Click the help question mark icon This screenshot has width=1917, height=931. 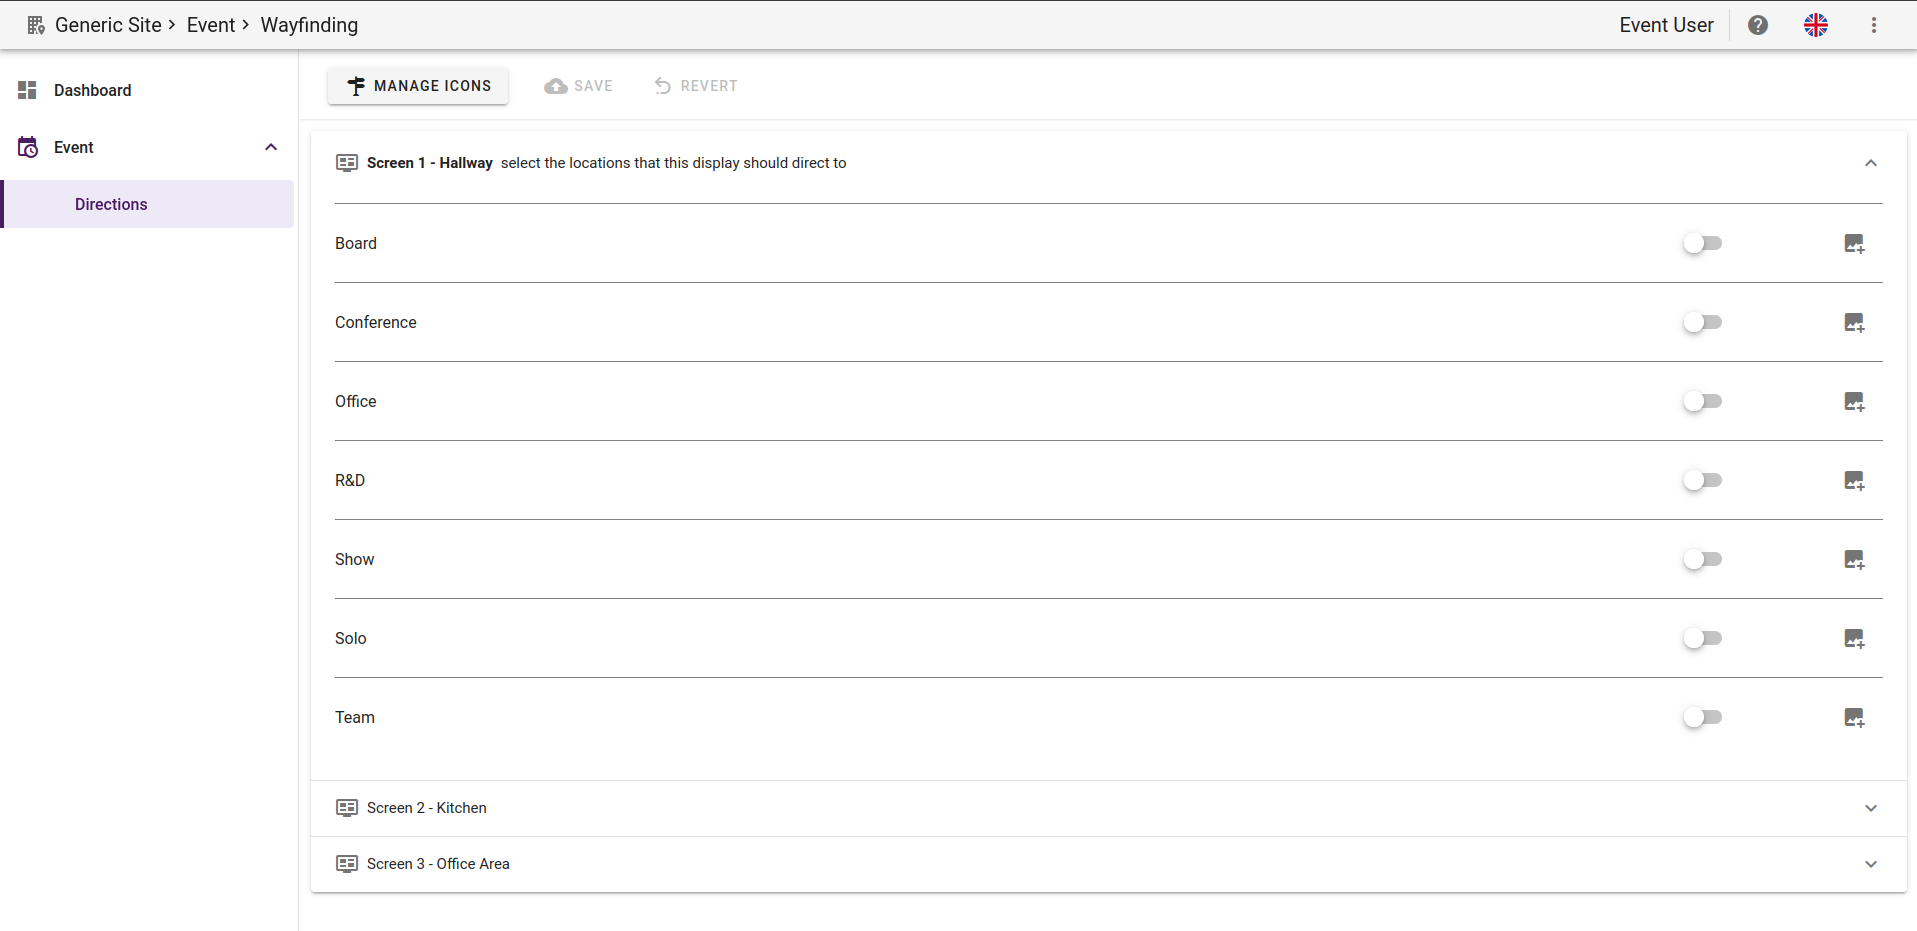tap(1757, 25)
